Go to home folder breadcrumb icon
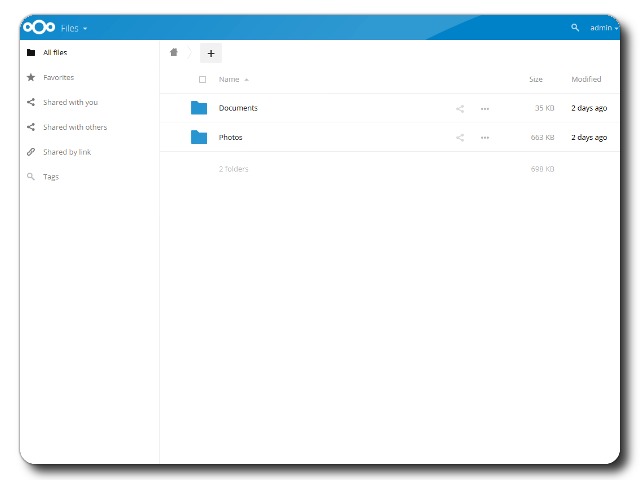The width and height of the screenshot is (640, 480). click(x=174, y=53)
